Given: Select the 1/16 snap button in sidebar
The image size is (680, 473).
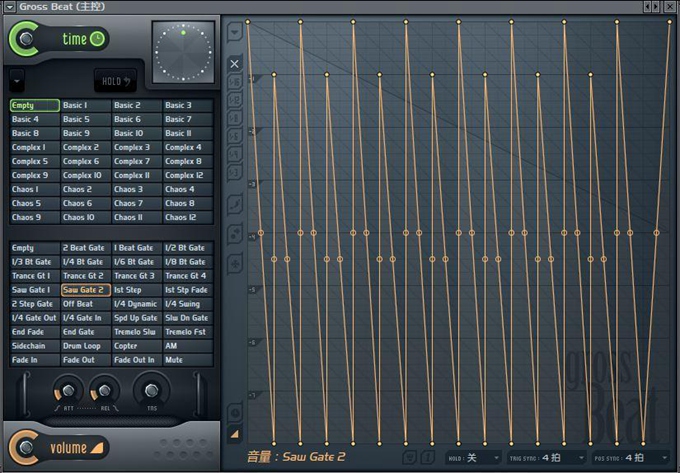Looking at the screenshot, I should coord(235,82).
